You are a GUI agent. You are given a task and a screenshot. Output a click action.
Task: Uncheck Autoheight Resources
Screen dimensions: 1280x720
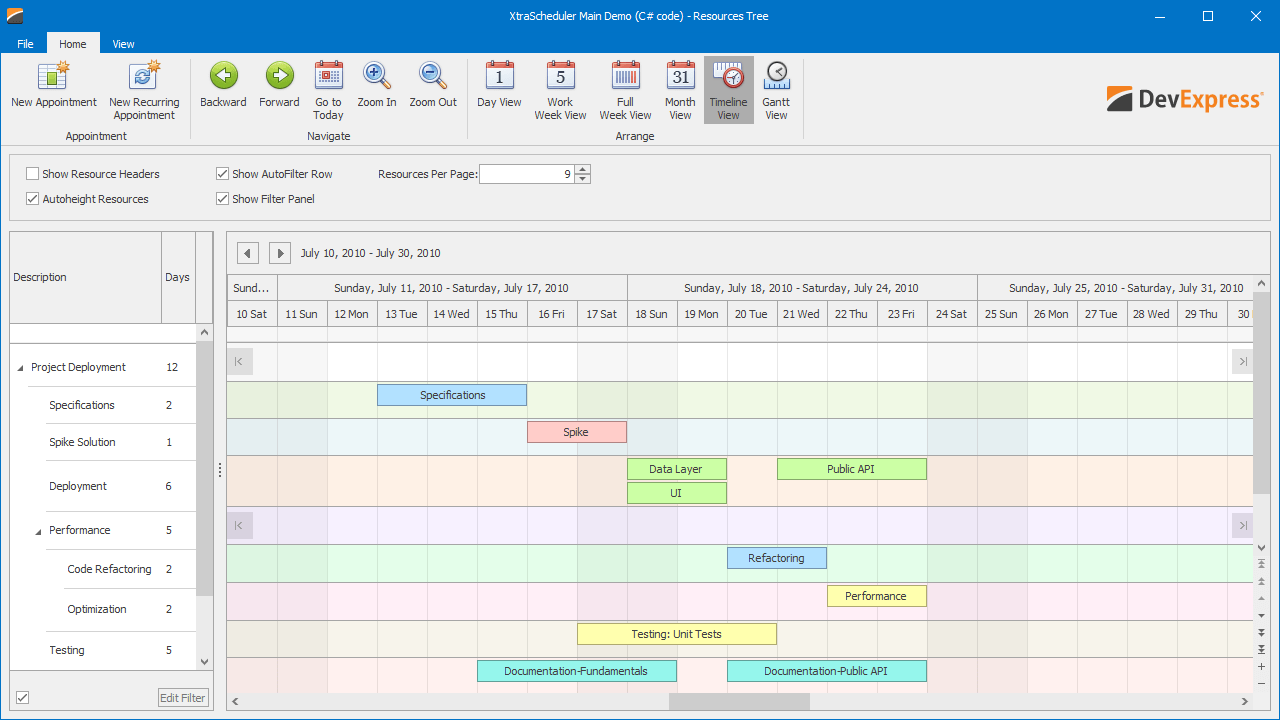(33, 199)
